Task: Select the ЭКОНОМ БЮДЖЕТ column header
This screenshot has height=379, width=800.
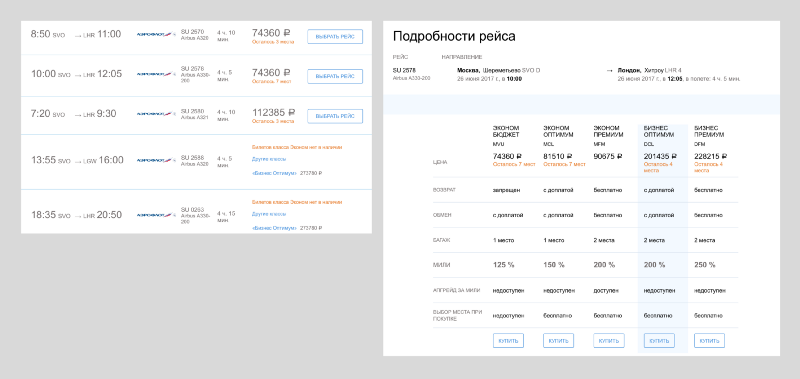Action: point(506,132)
